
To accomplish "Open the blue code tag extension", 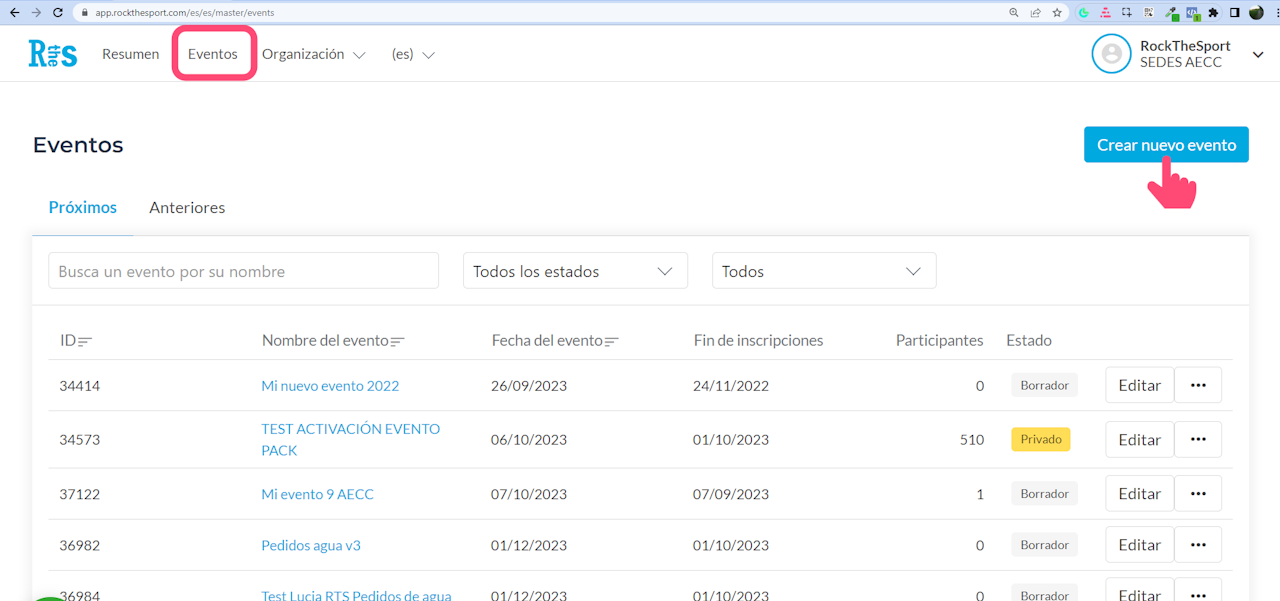I will (x=1192, y=14).
